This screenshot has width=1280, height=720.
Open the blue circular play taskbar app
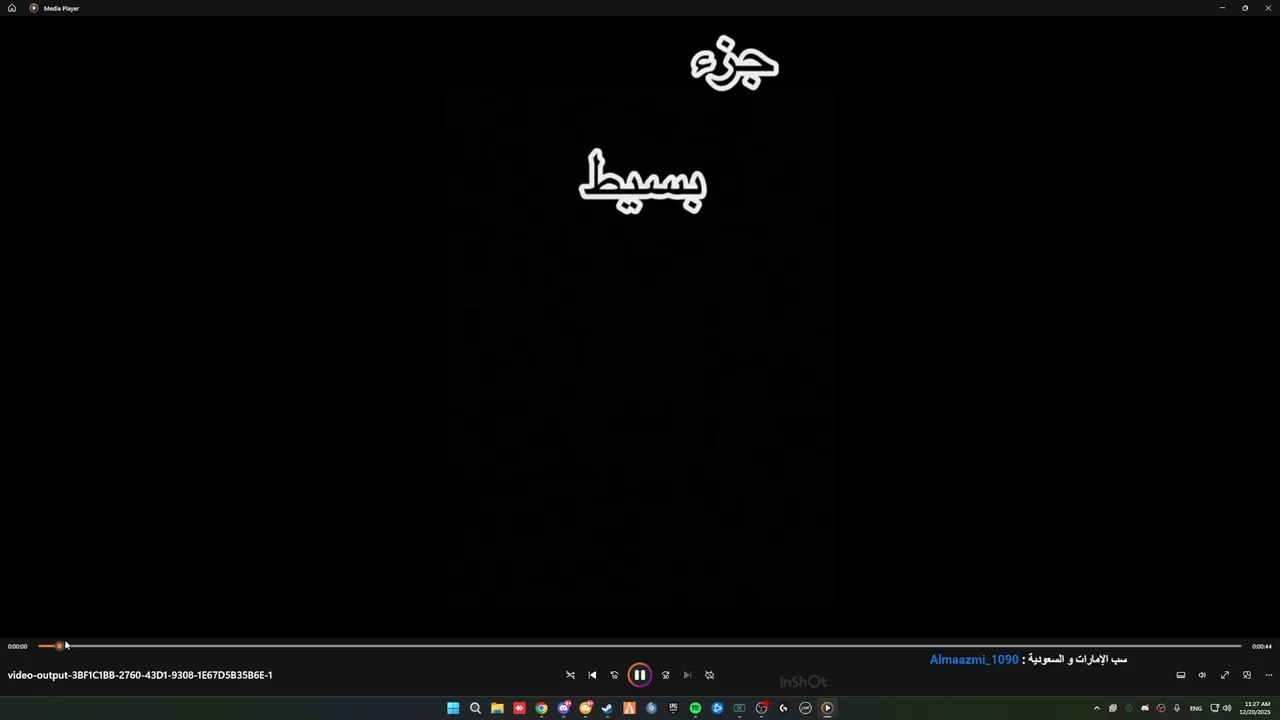pos(717,708)
